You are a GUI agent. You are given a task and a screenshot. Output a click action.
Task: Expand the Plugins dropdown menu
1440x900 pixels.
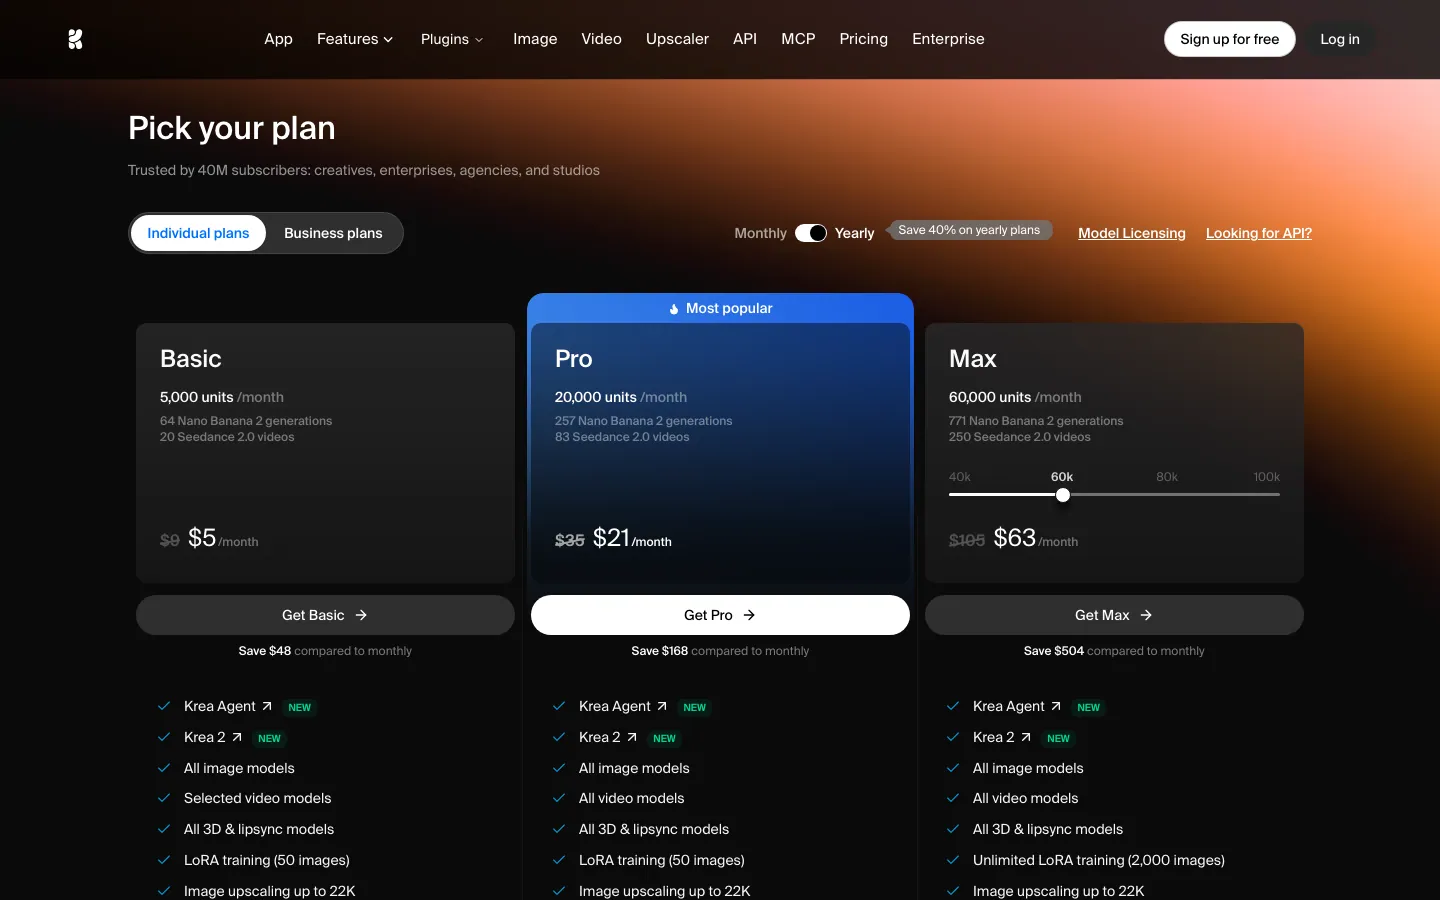point(452,39)
